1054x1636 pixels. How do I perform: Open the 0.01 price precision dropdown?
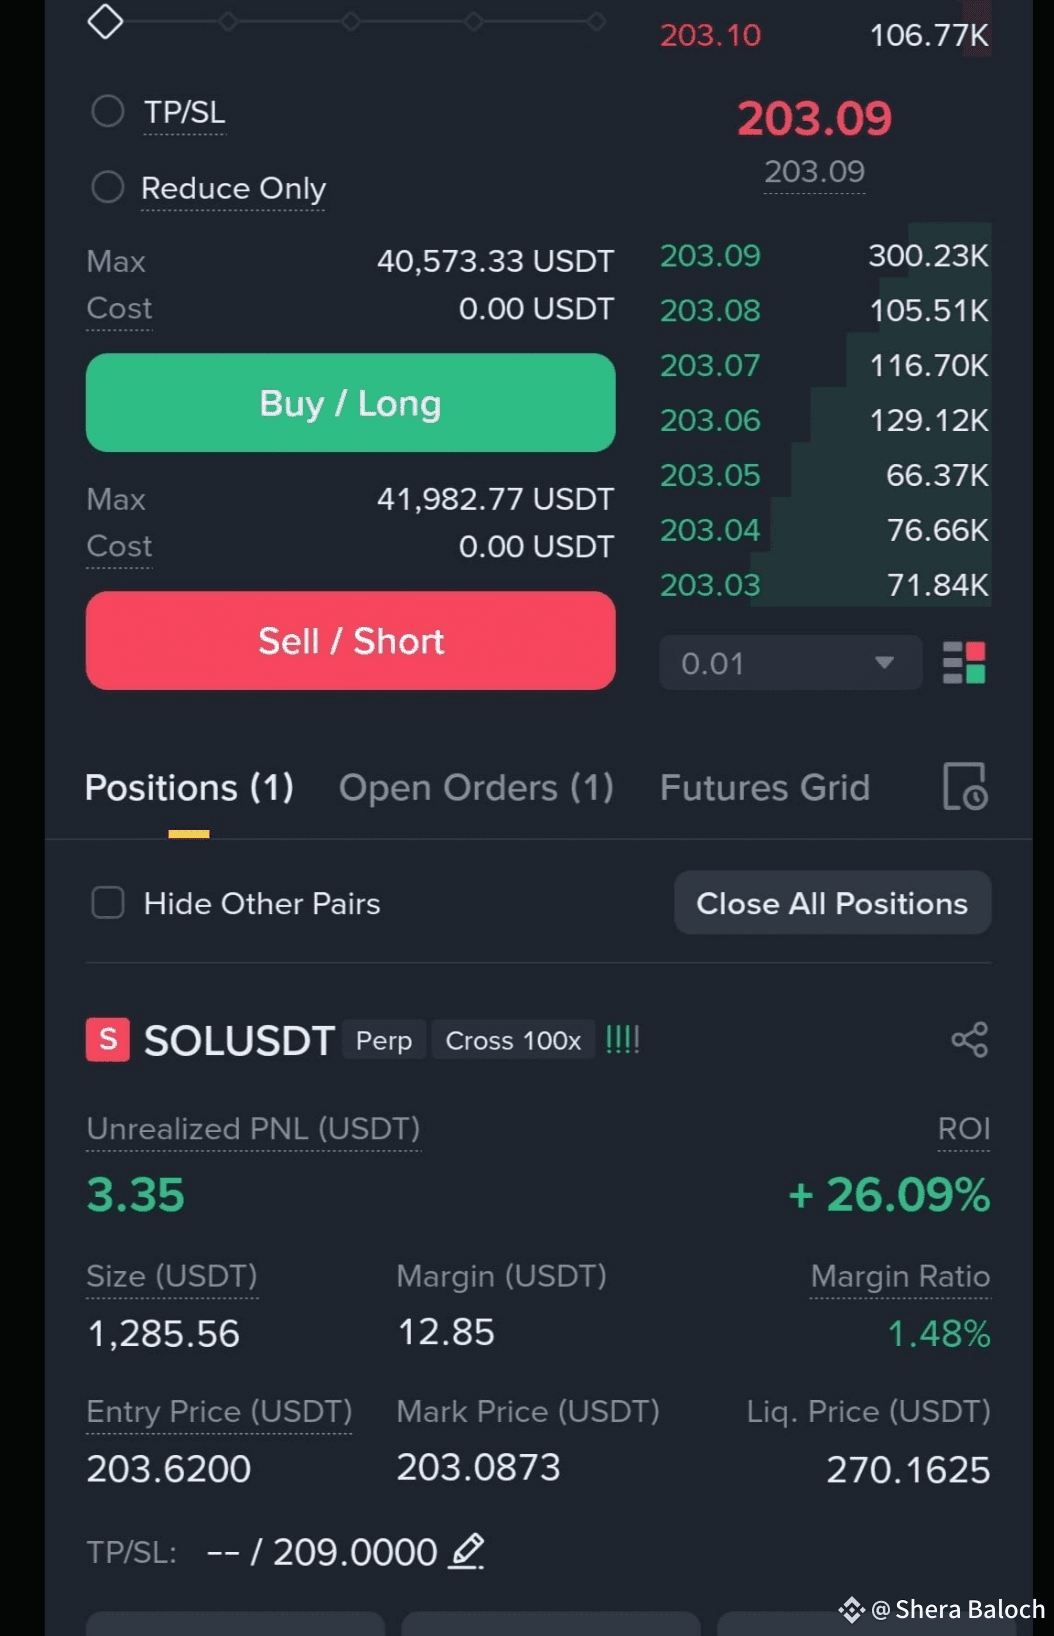pyautogui.click(x=790, y=663)
